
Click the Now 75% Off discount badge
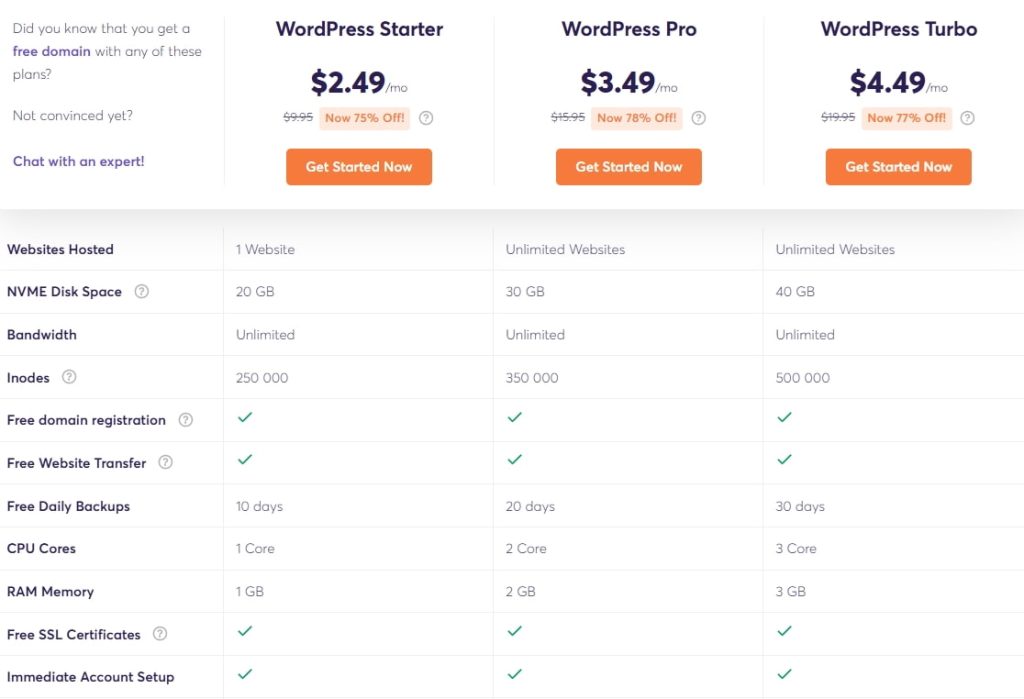(365, 118)
